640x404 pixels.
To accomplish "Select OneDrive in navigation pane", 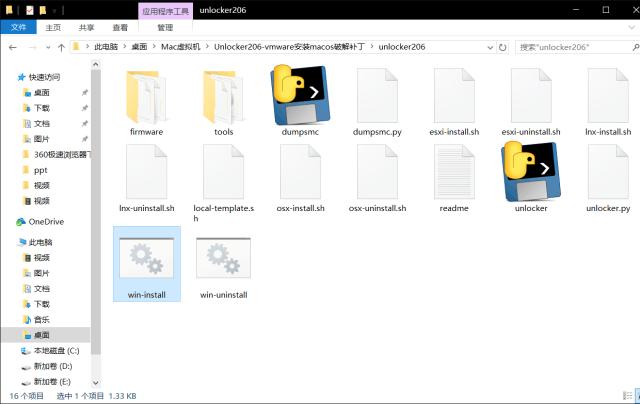I will click(46, 222).
